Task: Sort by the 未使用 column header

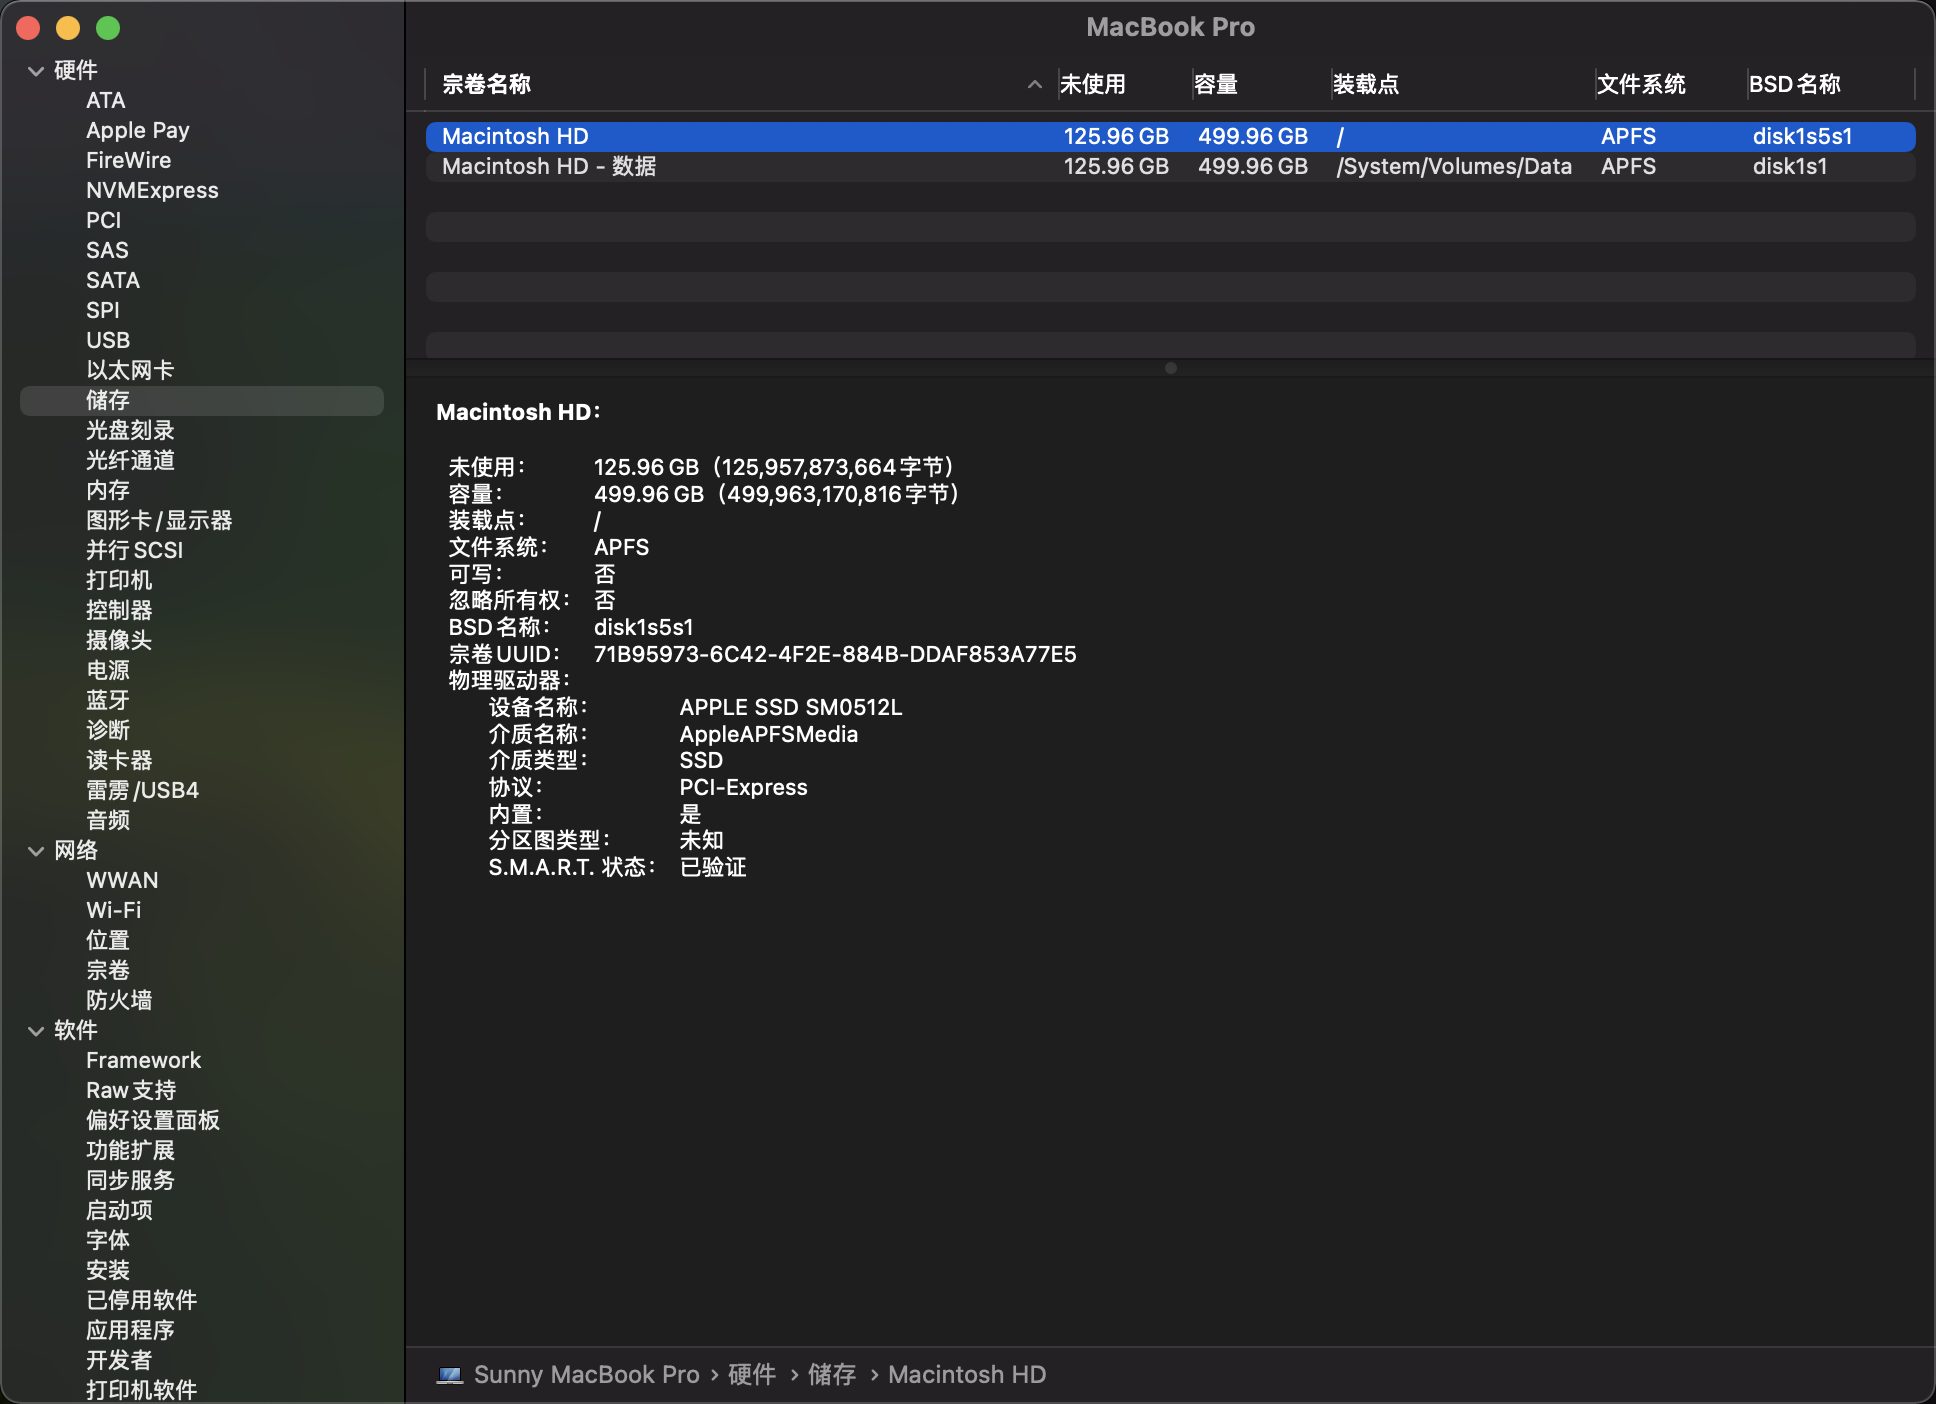Action: 1092,85
